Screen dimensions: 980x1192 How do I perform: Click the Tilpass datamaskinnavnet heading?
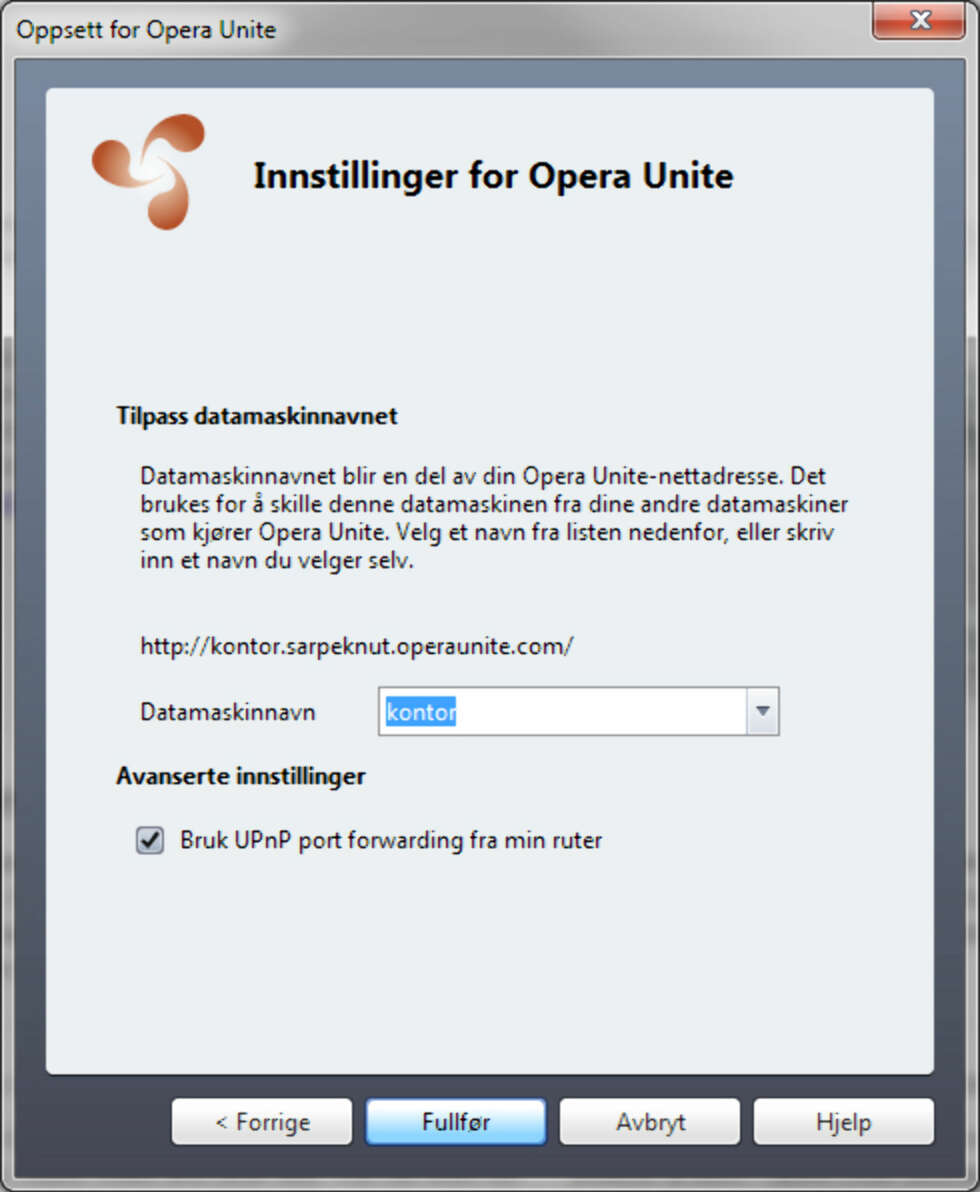(x=257, y=416)
